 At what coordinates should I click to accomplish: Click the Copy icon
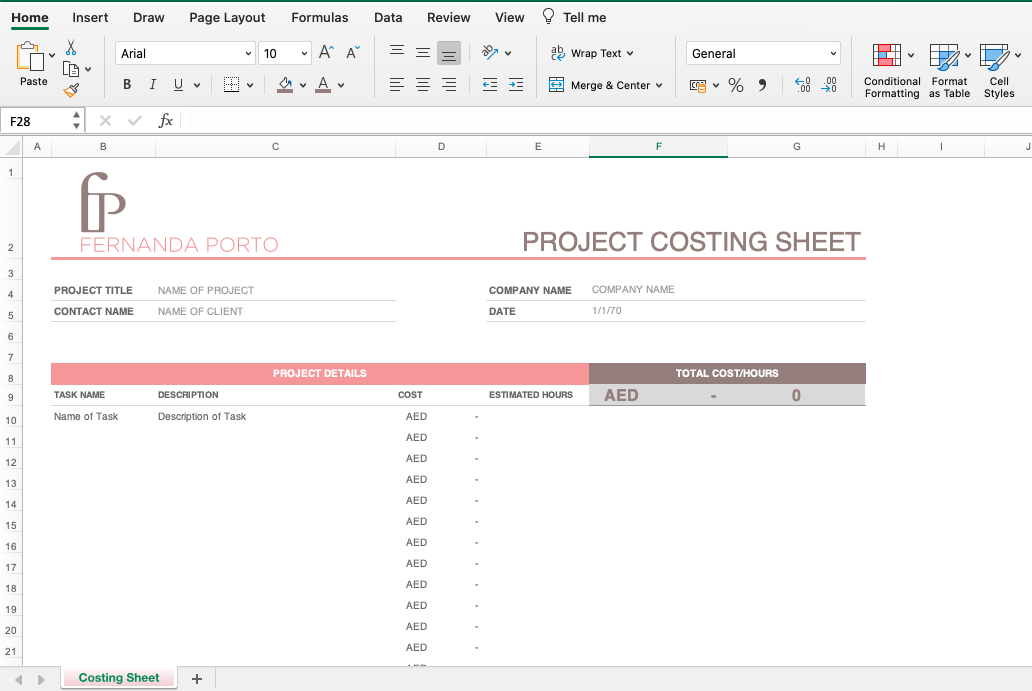71,69
